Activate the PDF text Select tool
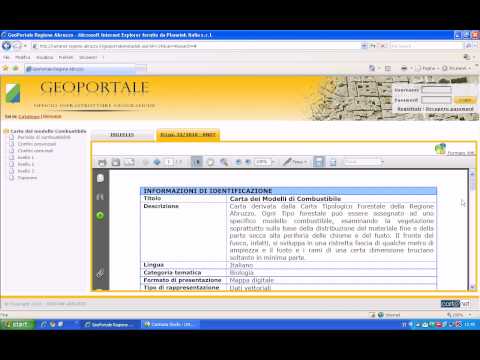The height and width of the screenshot is (360, 480). (x=197, y=162)
